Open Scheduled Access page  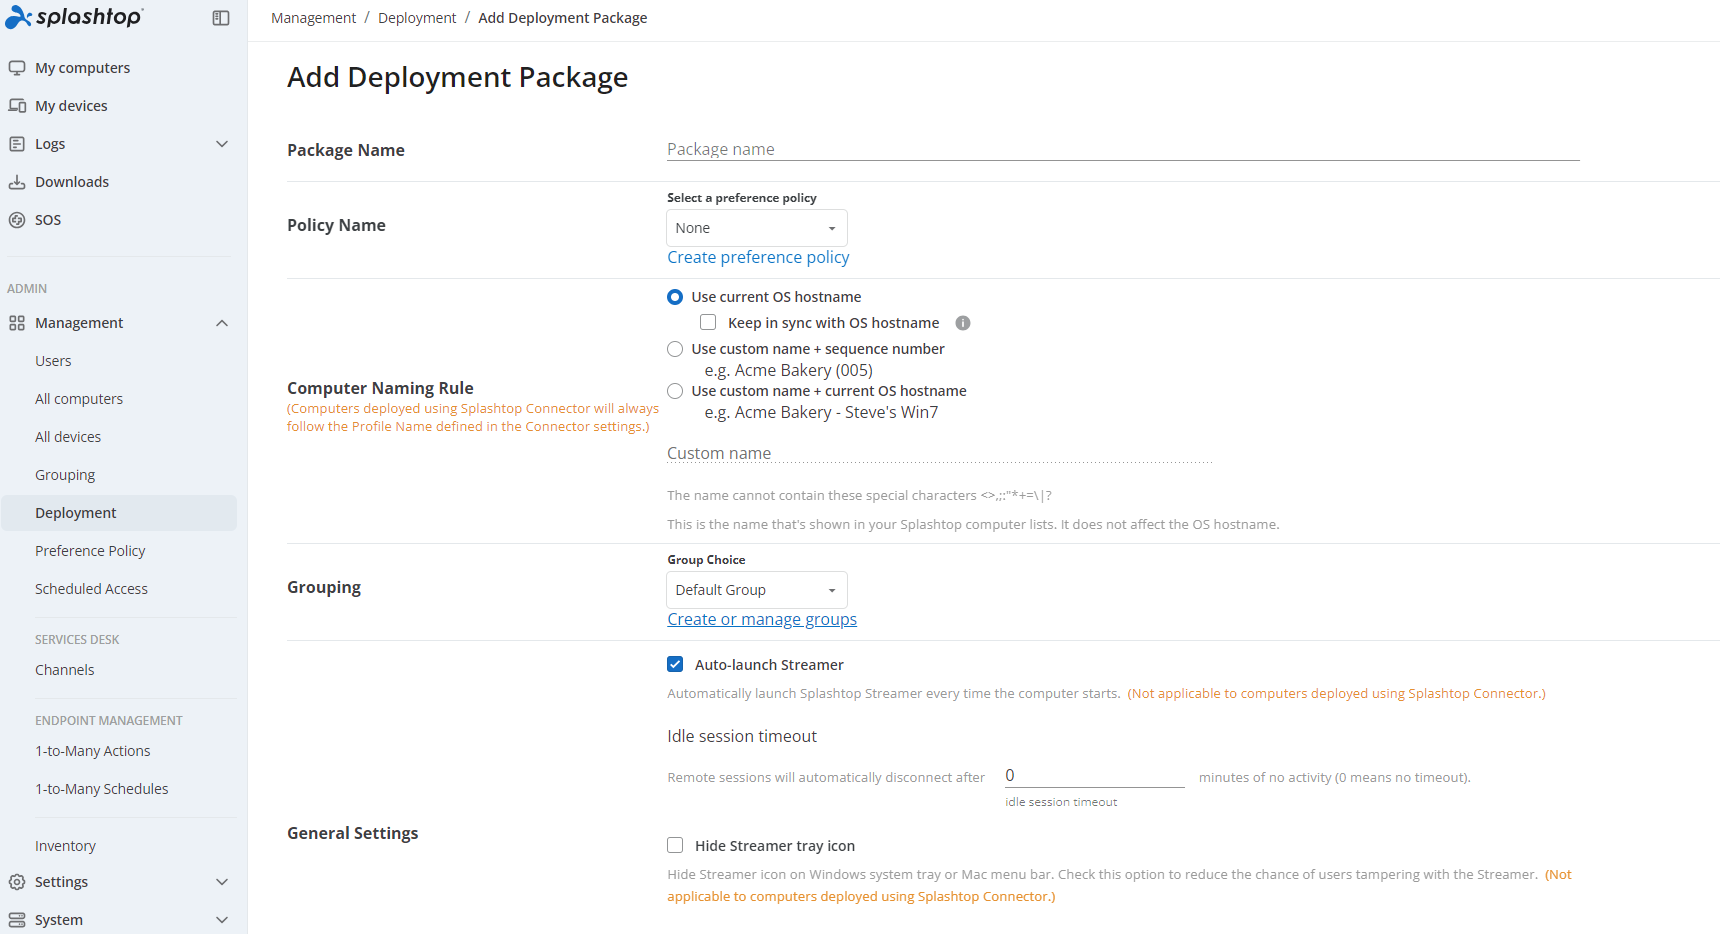click(x=91, y=589)
